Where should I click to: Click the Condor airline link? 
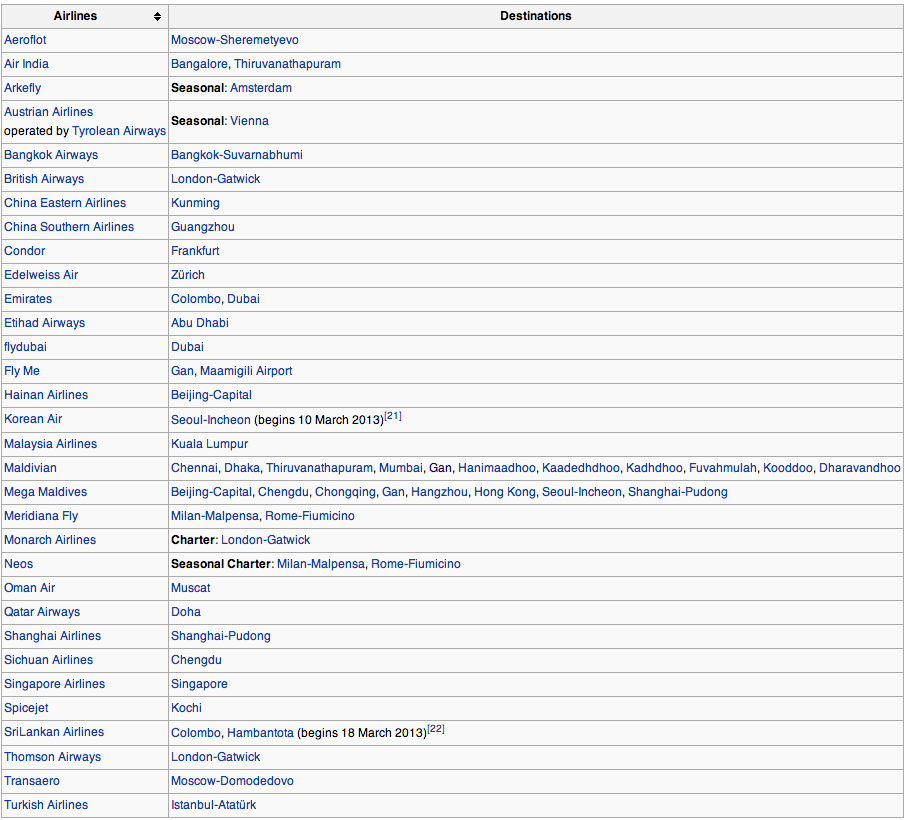pyautogui.click(x=24, y=251)
